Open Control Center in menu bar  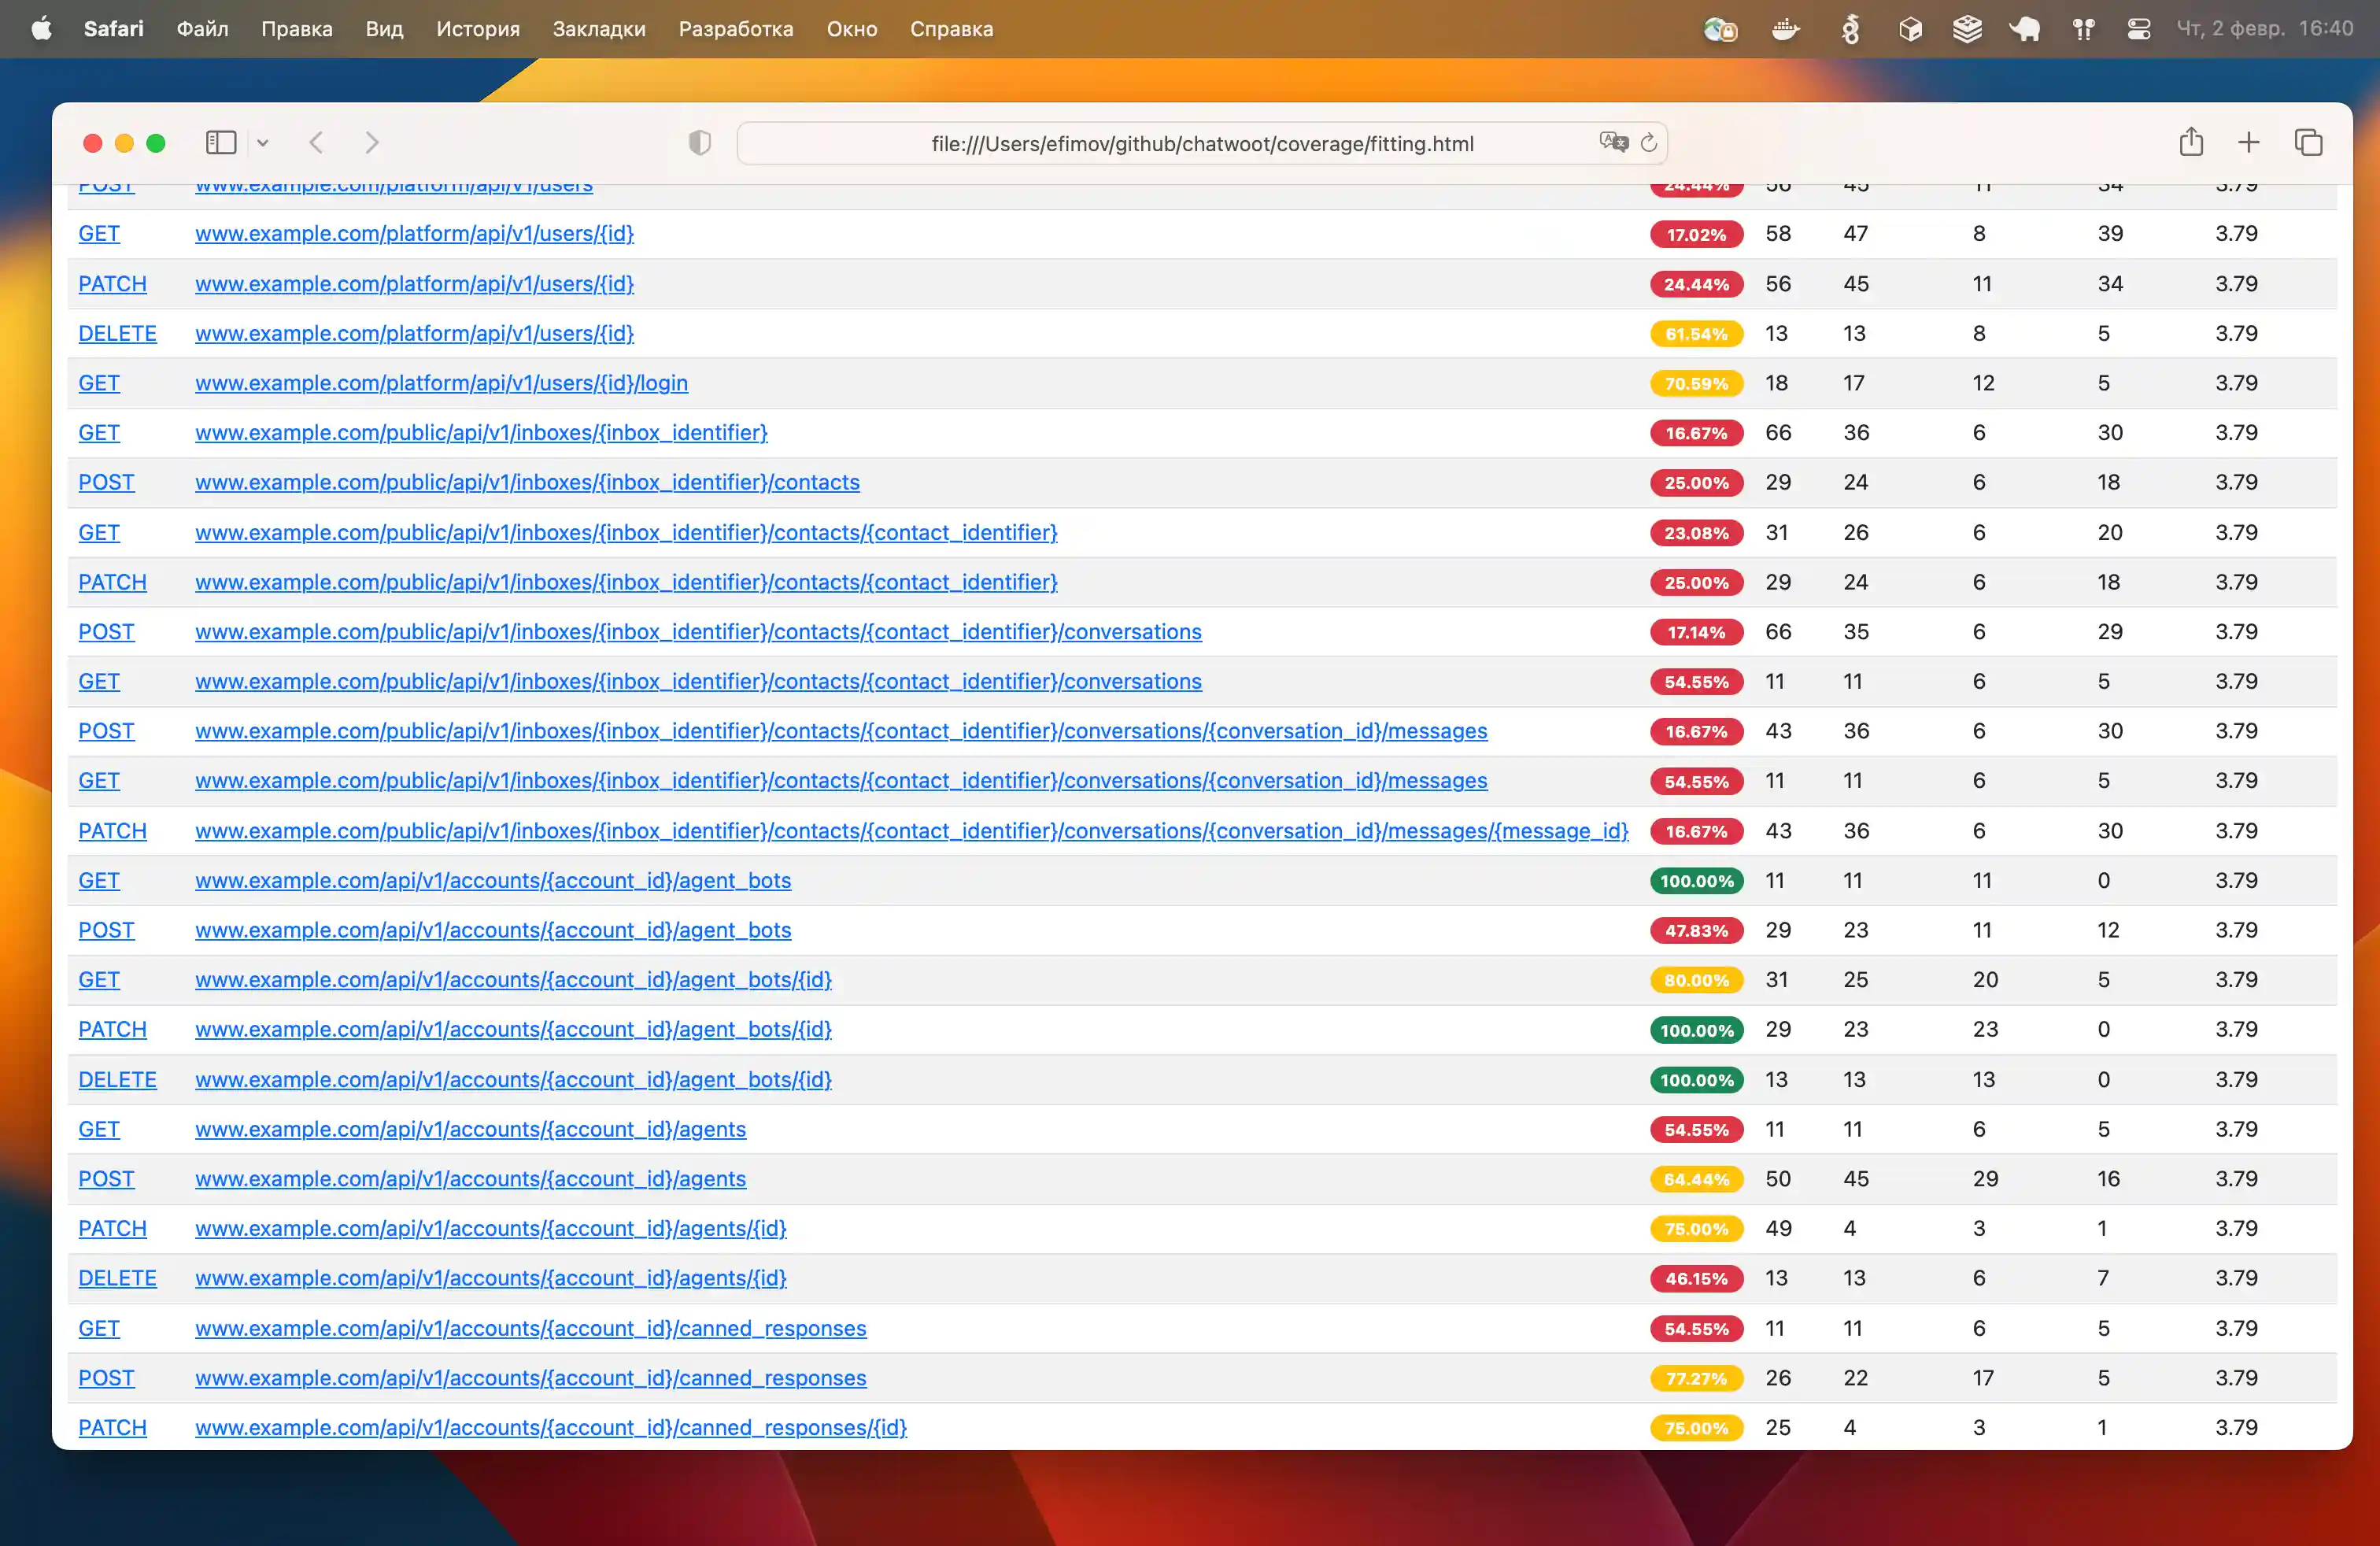[x=2139, y=29]
